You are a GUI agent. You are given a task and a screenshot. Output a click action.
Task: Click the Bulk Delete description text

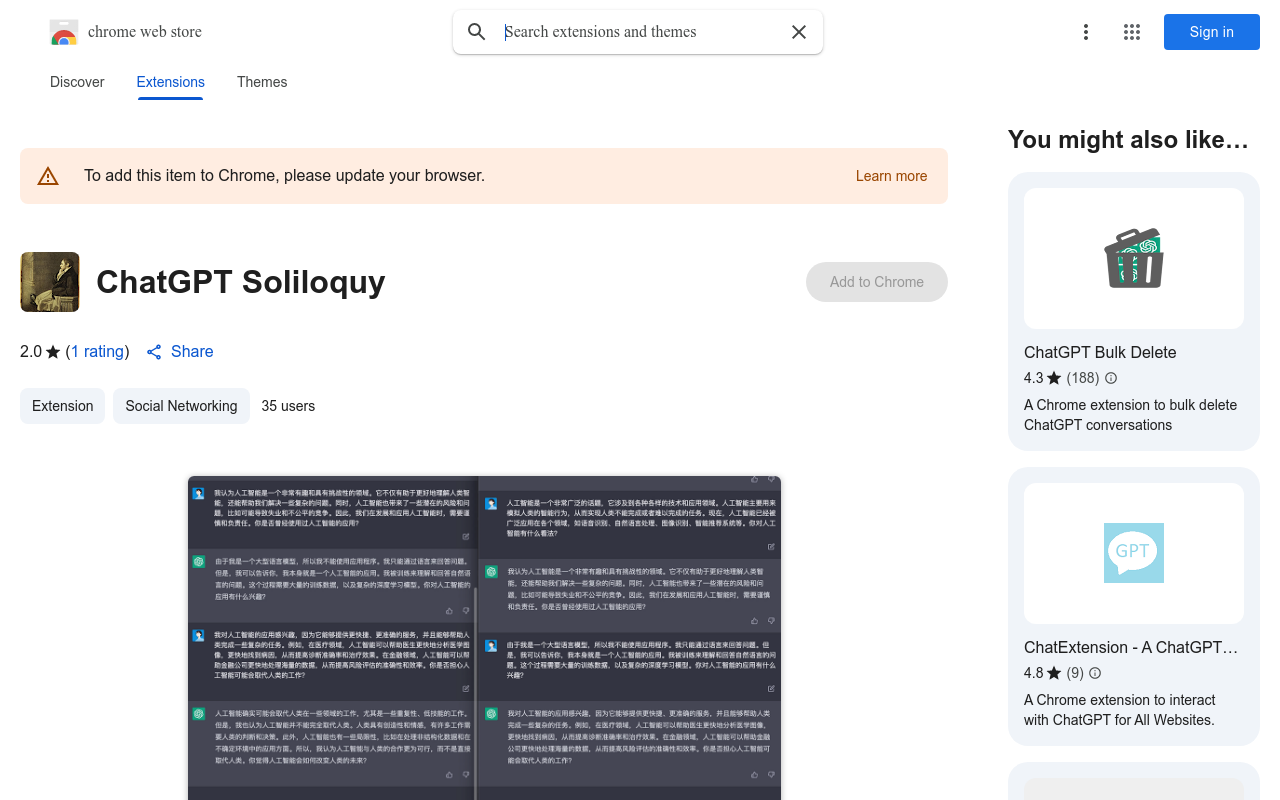click(1130, 415)
